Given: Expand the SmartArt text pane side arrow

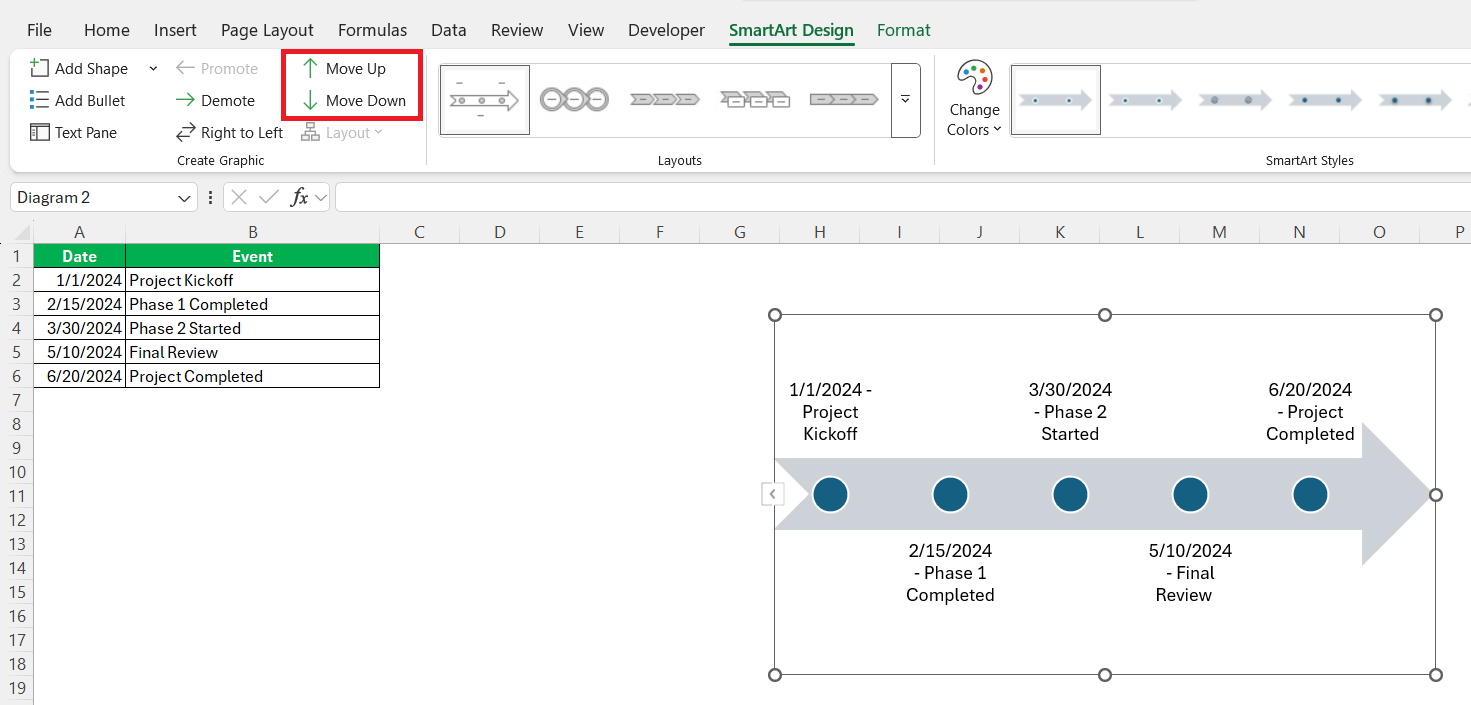Looking at the screenshot, I should pos(773,494).
